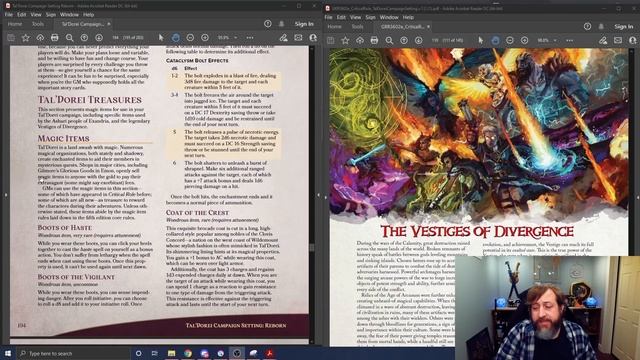Open Window menu in left Acrobat window
The height and width of the screenshot is (360, 640).
[x=69, y=14]
